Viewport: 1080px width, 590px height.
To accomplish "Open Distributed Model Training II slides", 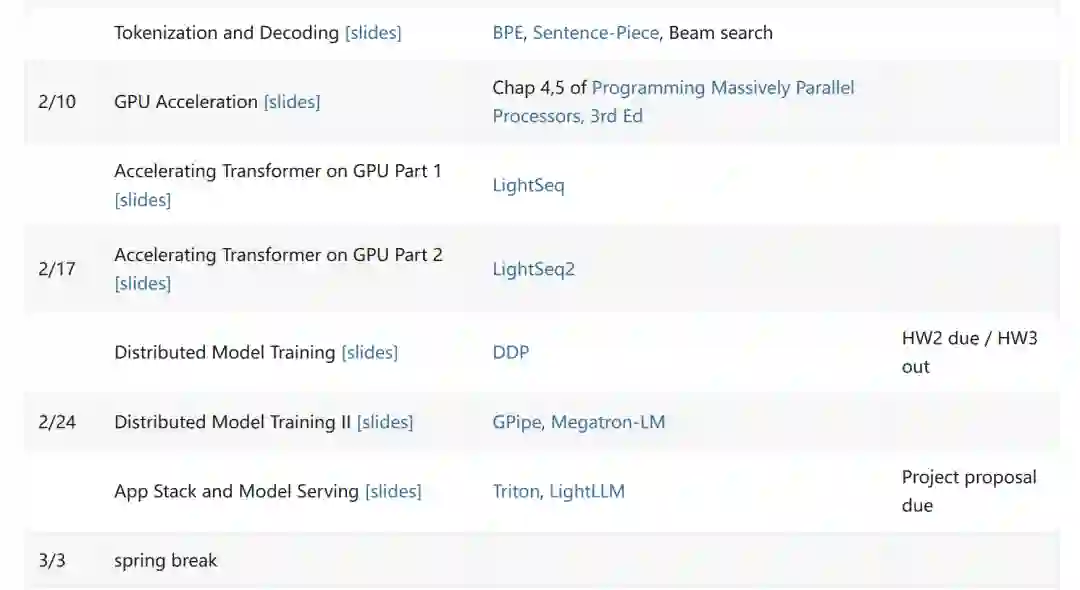I will tap(385, 422).
